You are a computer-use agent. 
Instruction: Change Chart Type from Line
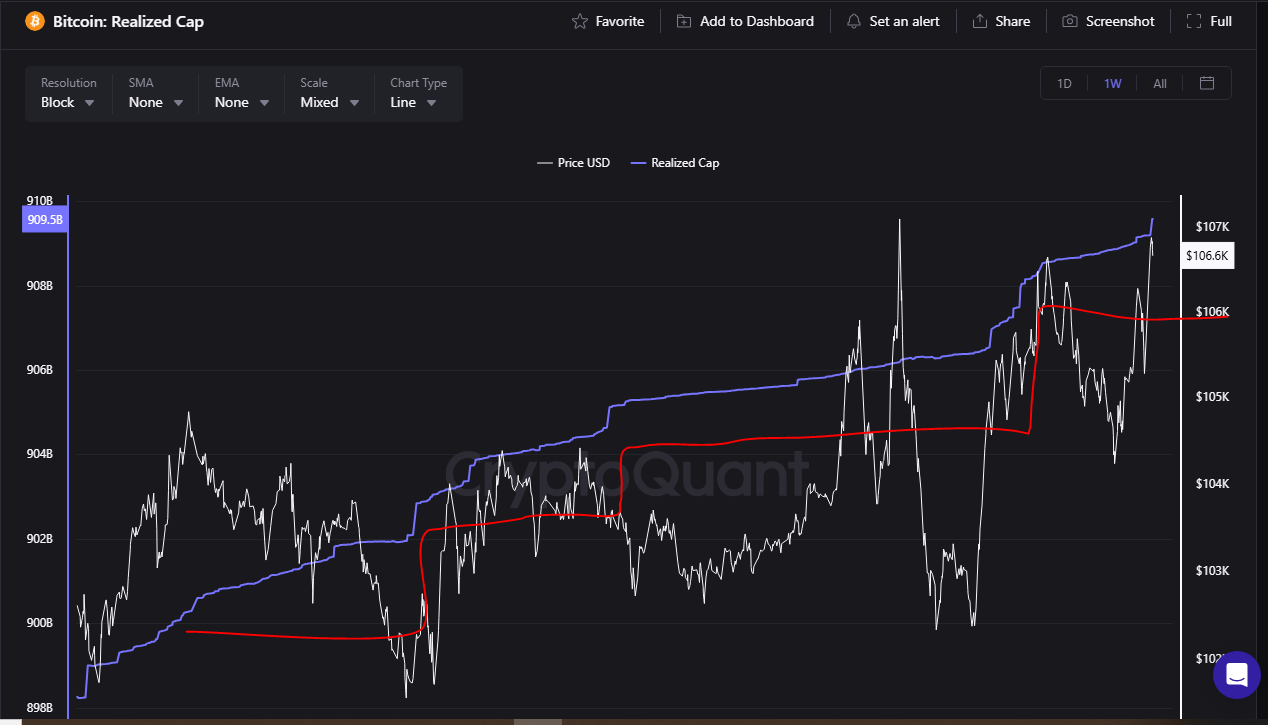(x=413, y=102)
